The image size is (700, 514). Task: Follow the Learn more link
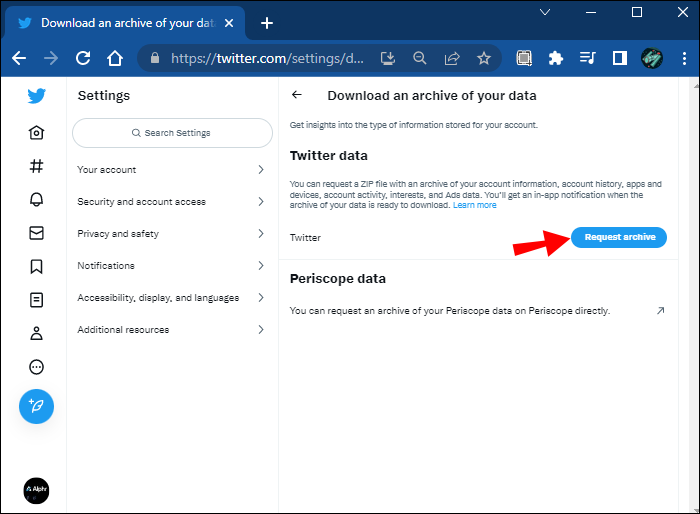point(474,206)
